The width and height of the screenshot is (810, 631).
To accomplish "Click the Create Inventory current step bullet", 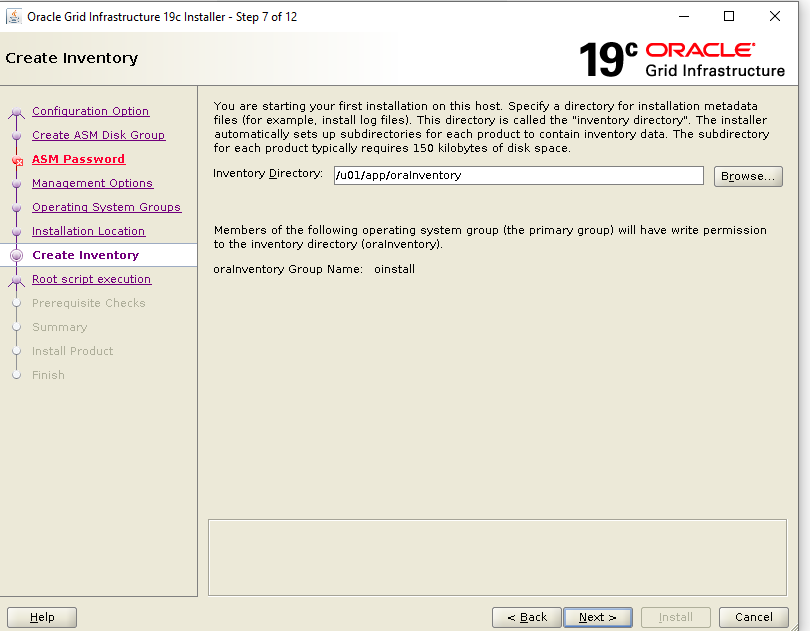I will 17,255.
